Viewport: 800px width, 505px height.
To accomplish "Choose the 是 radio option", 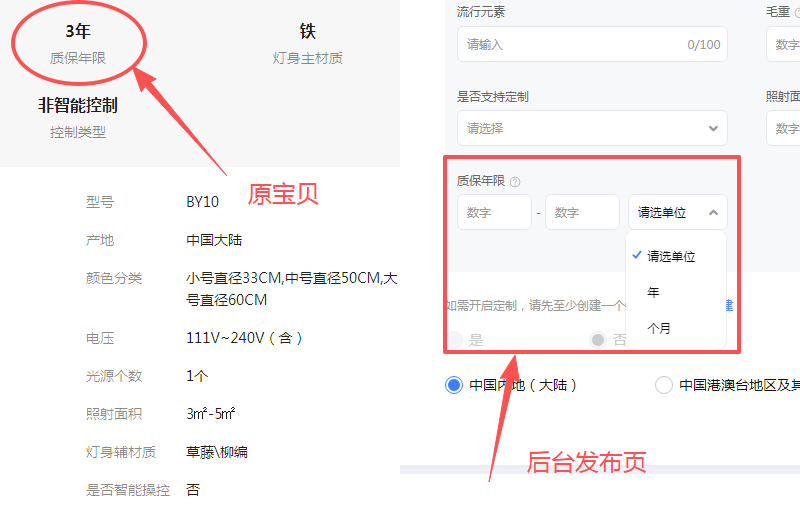I will pos(455,340).
